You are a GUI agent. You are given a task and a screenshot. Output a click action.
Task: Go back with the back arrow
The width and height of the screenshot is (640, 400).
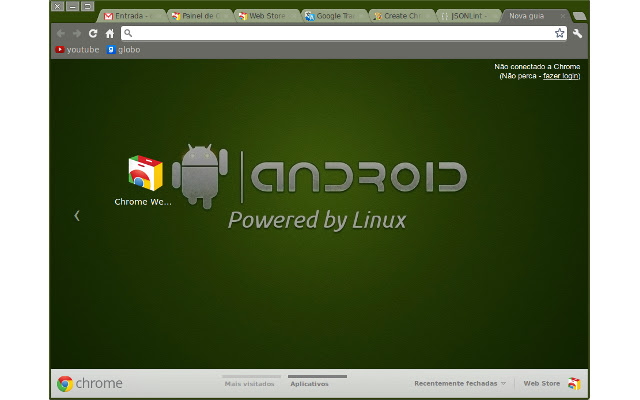tap(60, 33)
